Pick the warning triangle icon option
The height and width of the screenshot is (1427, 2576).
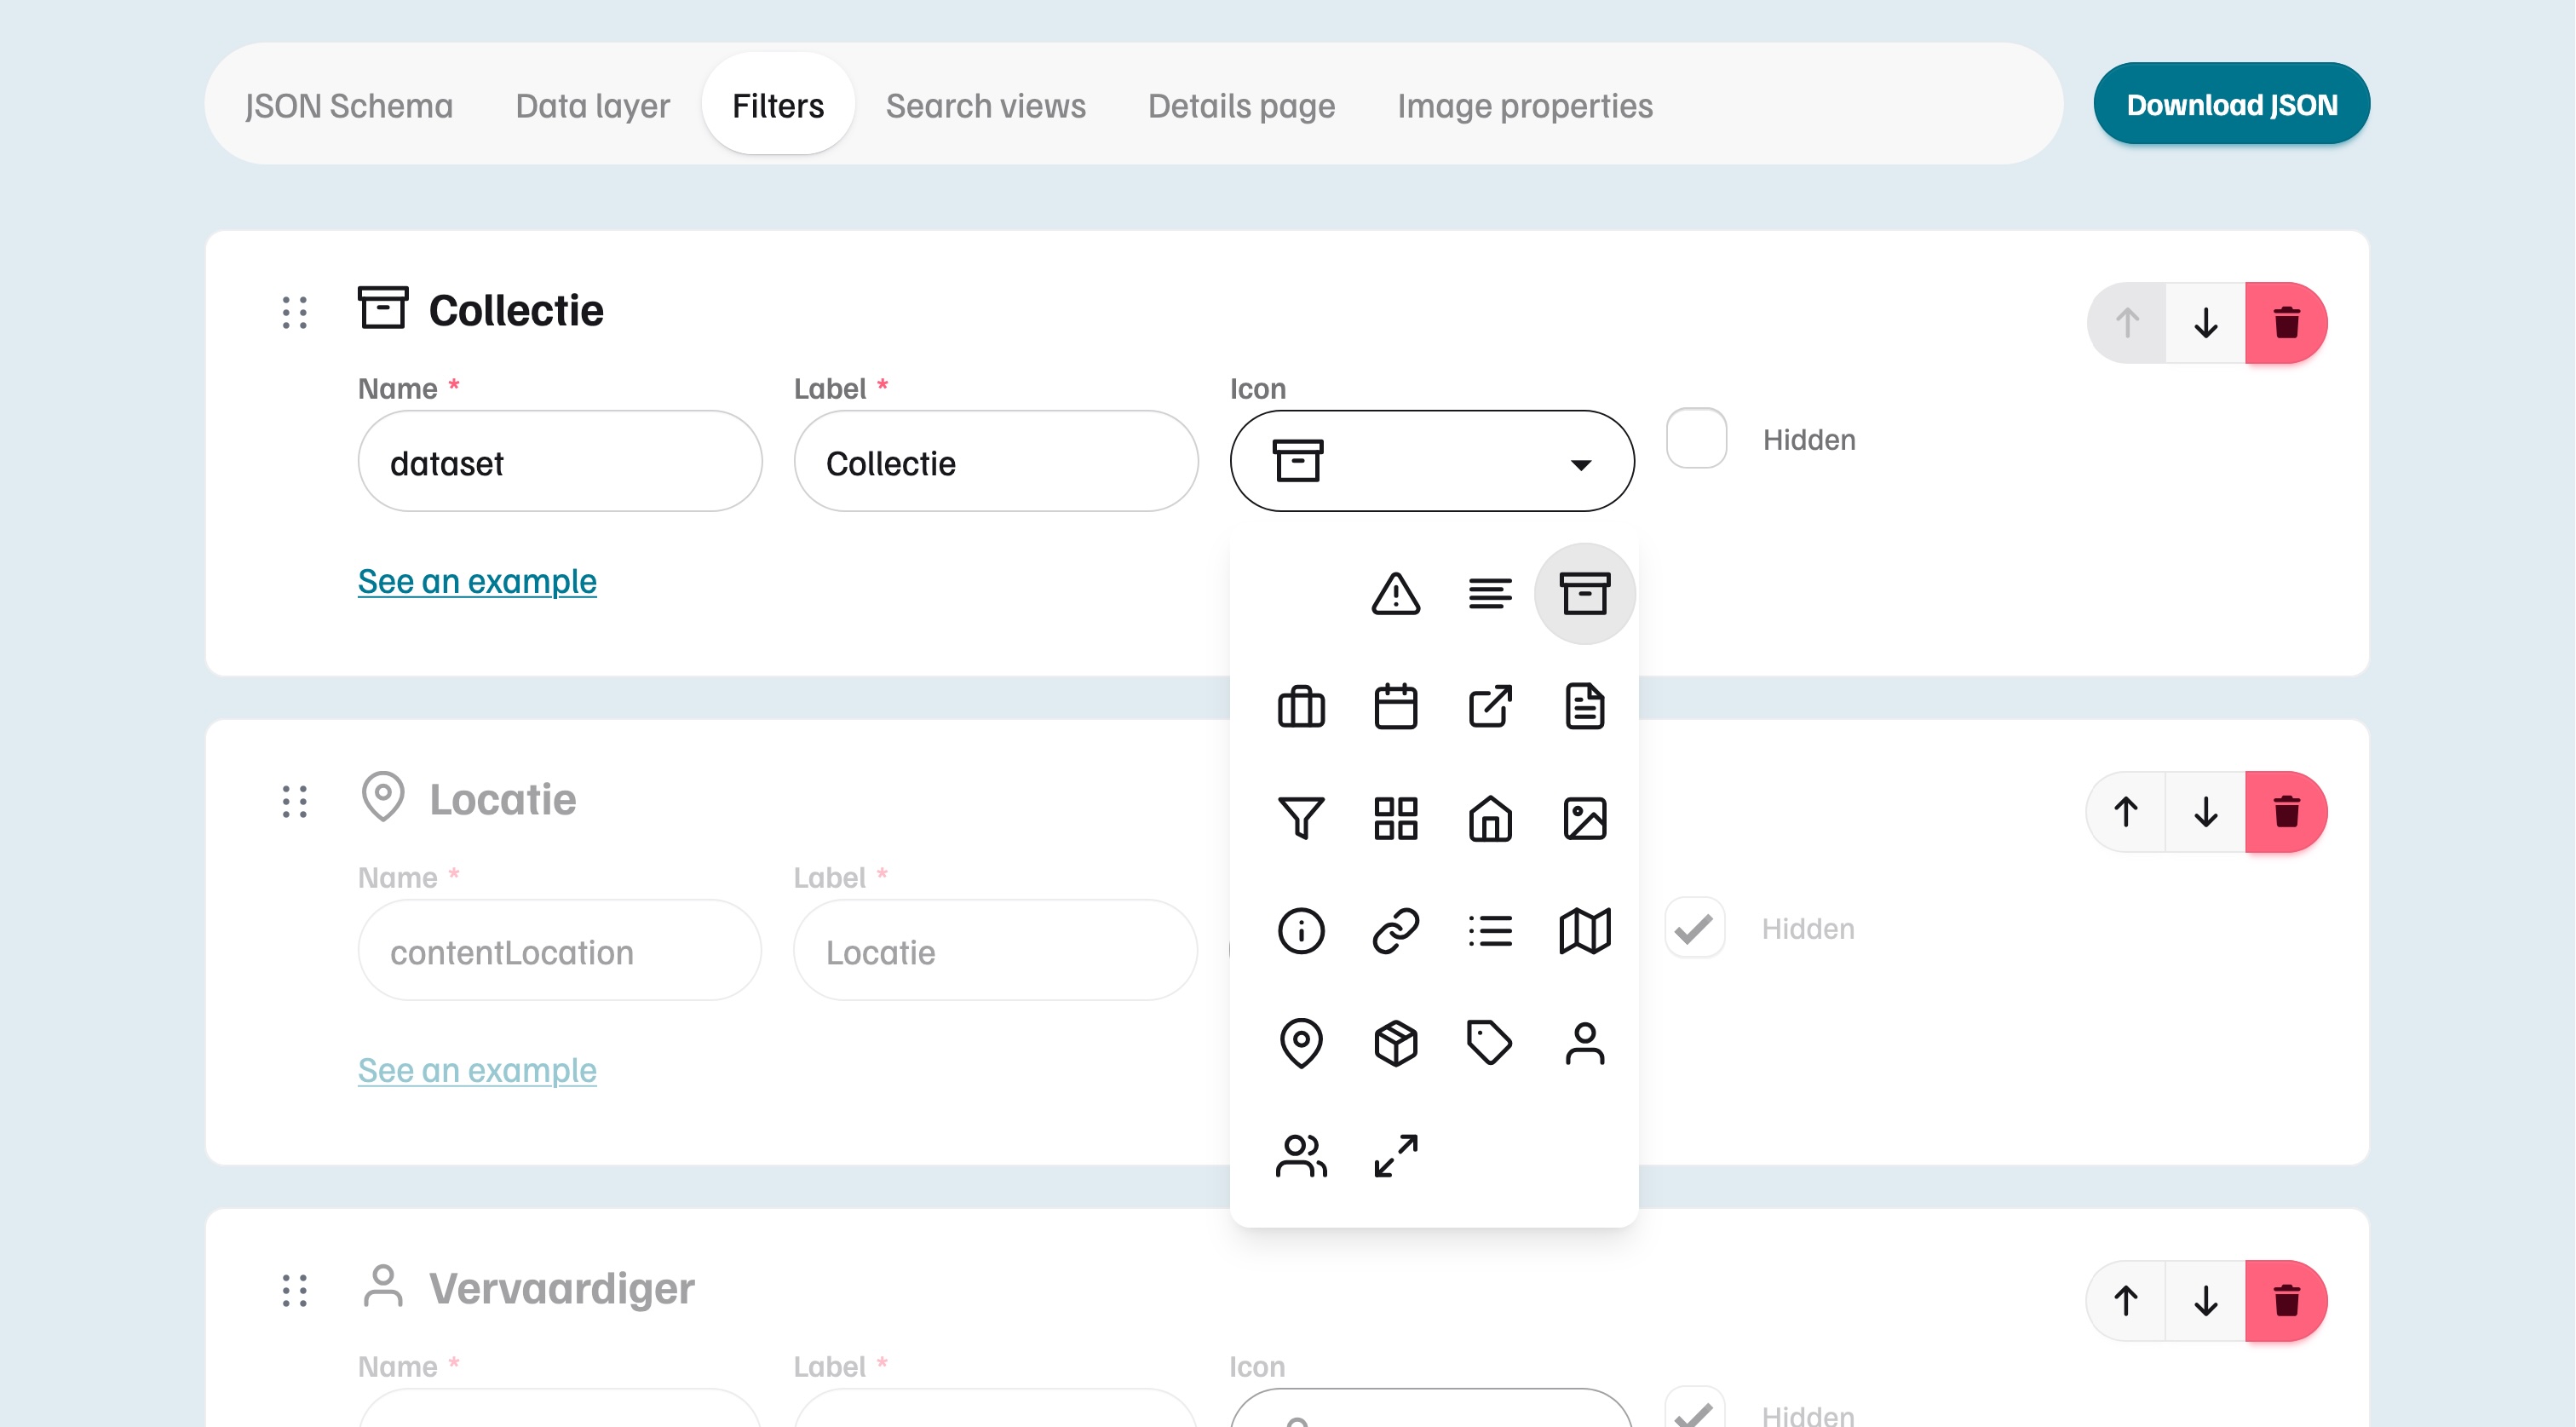coord(1395,594)
